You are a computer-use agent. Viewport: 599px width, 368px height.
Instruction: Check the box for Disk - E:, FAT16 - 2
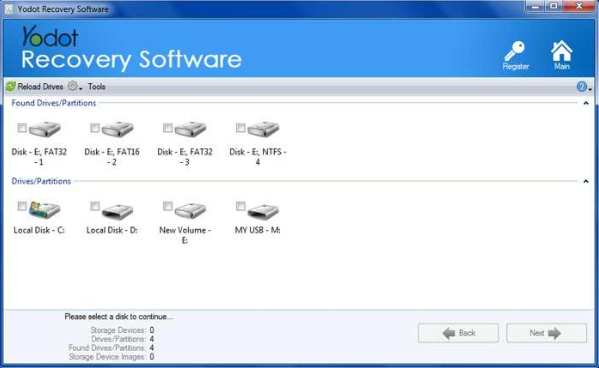coord(95,128)
